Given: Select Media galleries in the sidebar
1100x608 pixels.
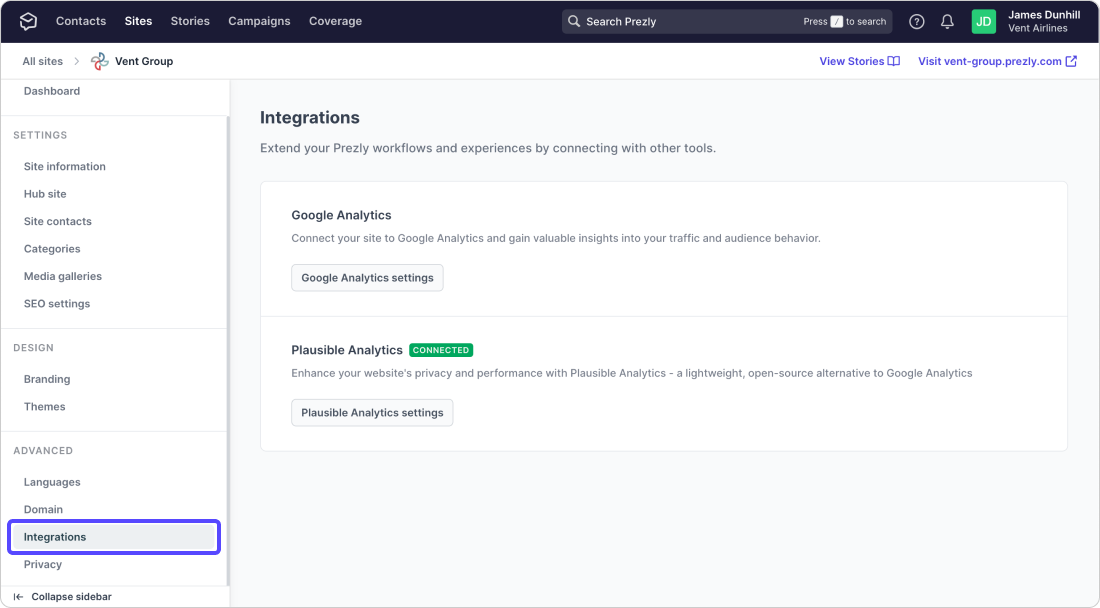Looking at the screenshot, I should [x=62, y=276].
